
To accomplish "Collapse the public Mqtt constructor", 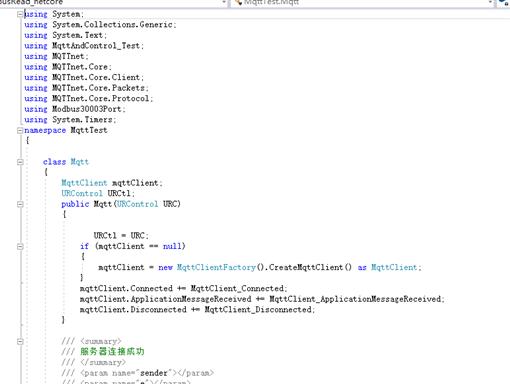I will click(20, 204).
